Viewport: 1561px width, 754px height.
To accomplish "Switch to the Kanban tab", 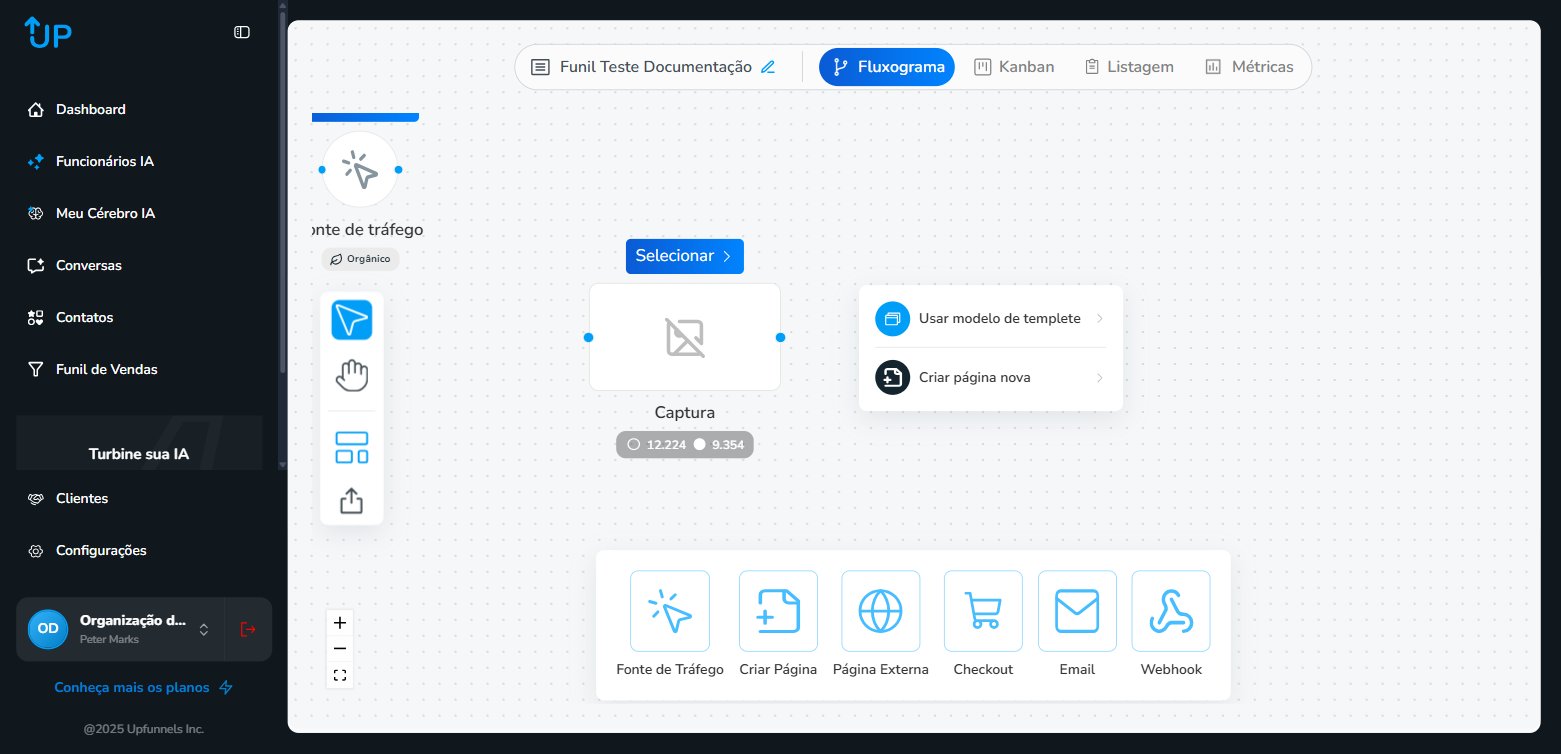I will point(1014,67).
